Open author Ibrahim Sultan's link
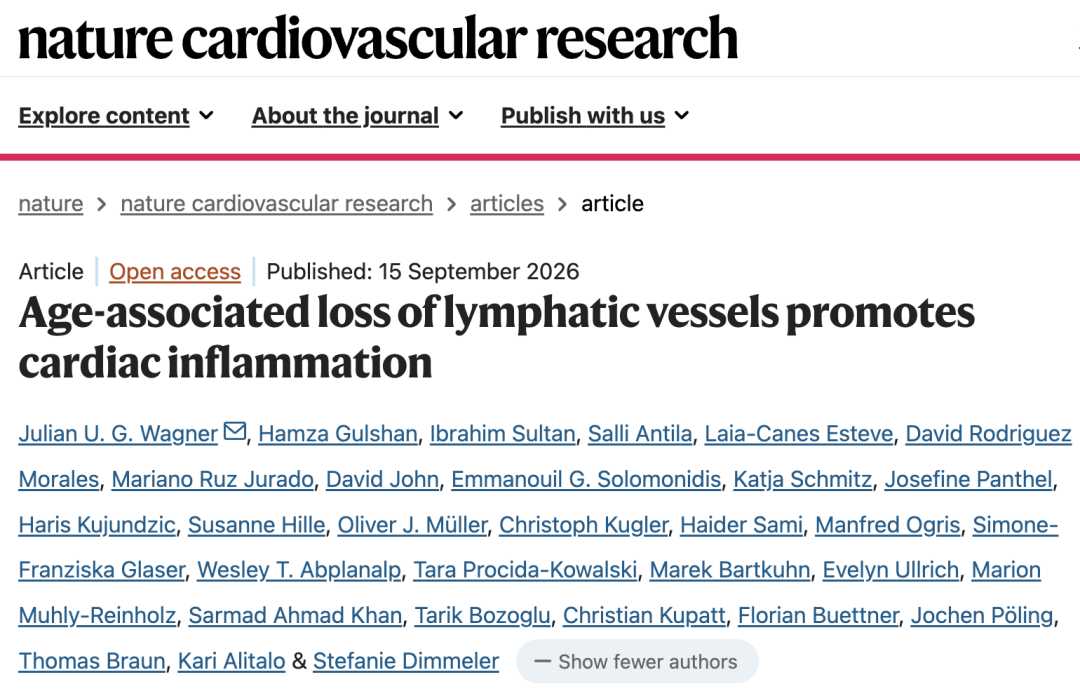The height and width of the screenshot is (696, 1080). pyautogui.click(x=502, y=433)
